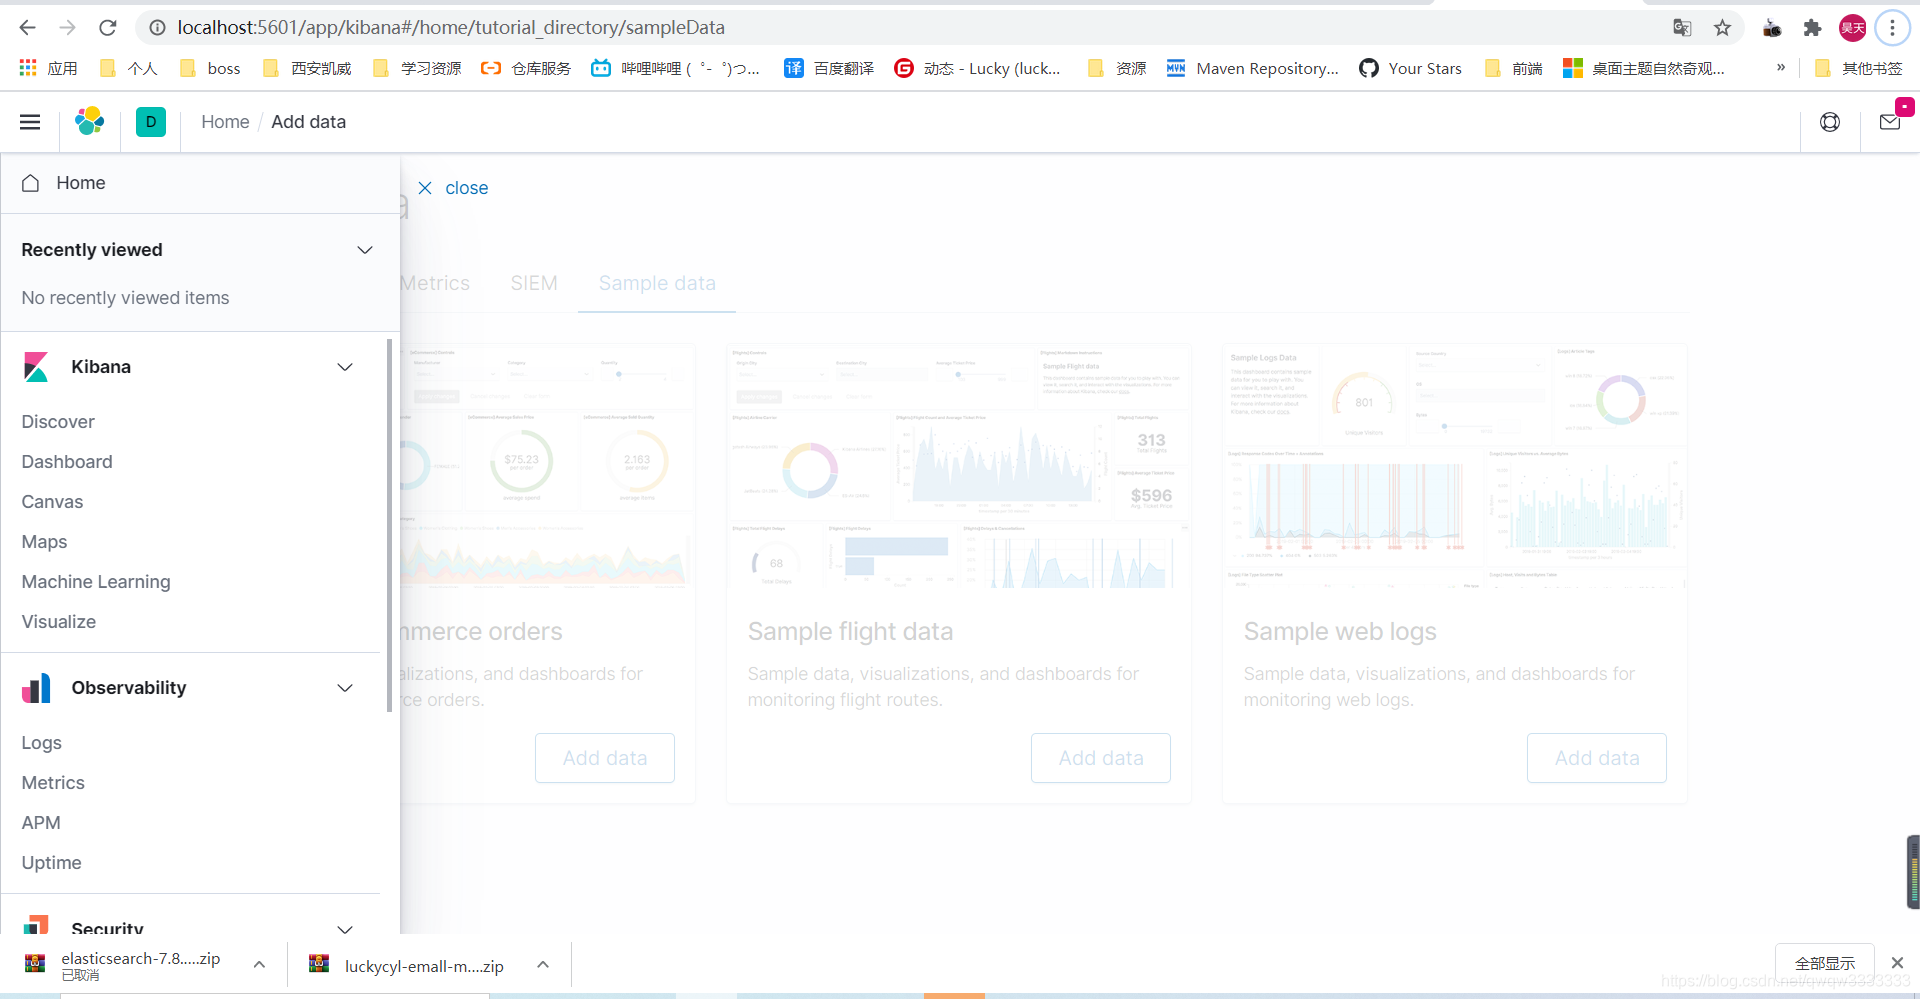Image resolution: width=1920 pixels, height=999 pixels.
Task: Open the browser extensions puzzle icon
Action: pos(1812,28)
